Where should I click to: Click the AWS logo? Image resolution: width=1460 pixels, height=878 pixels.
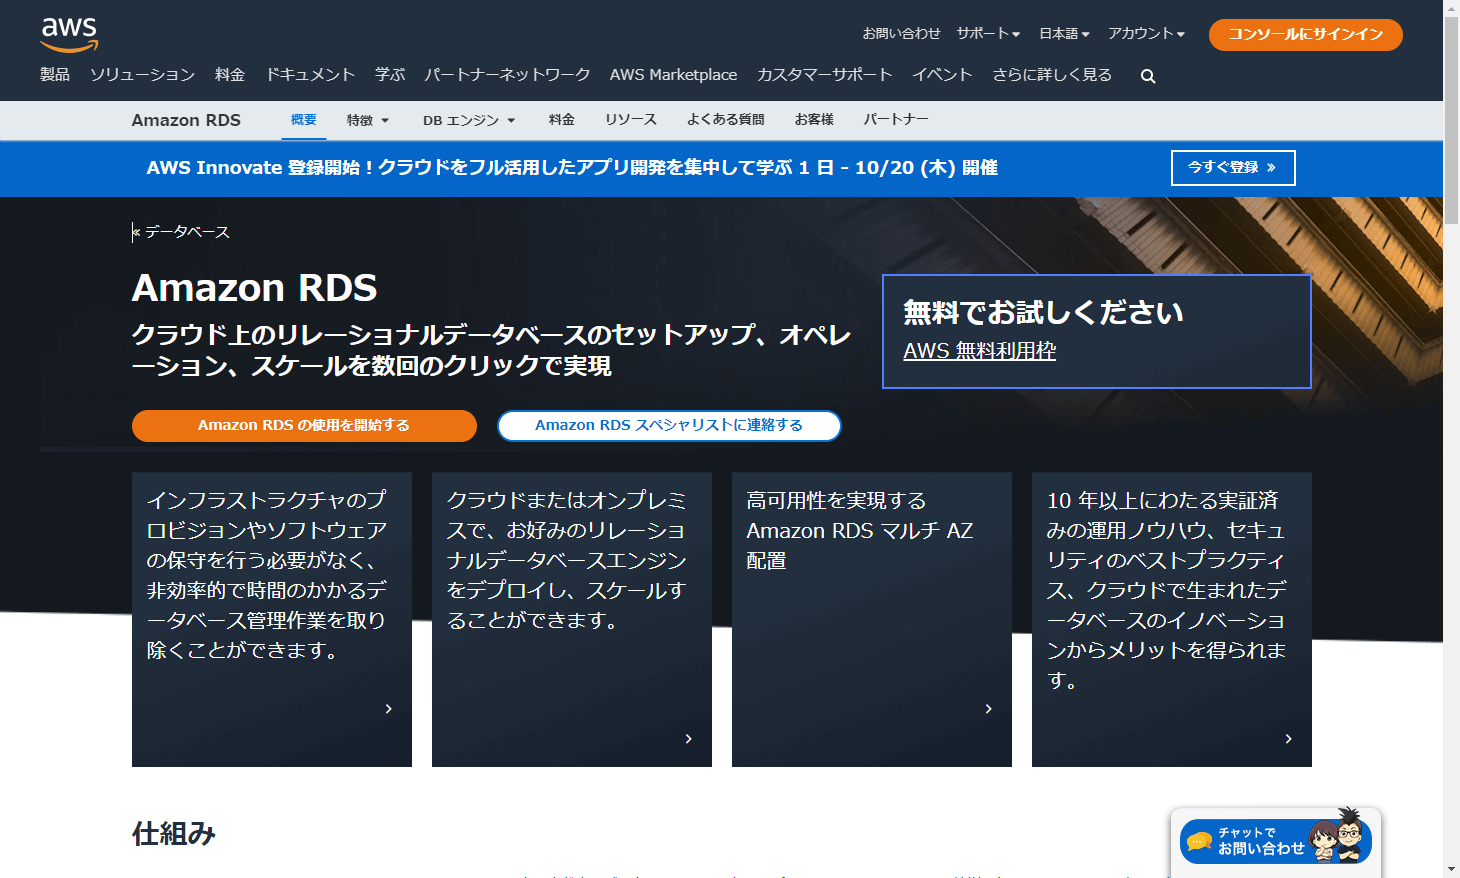pos(69,34)
